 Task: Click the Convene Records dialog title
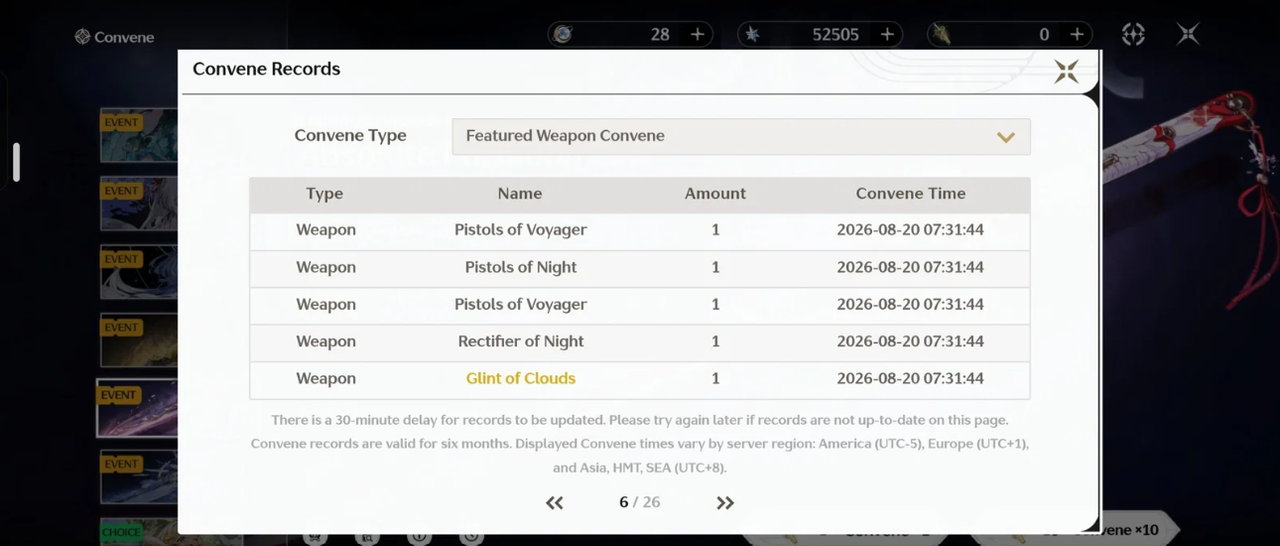click(266, 69)
